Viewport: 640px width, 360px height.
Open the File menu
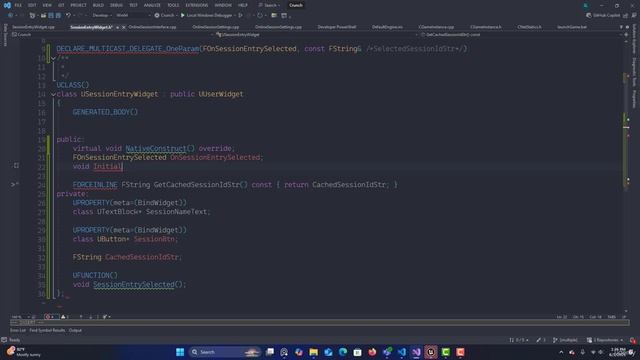pos(18,5)
